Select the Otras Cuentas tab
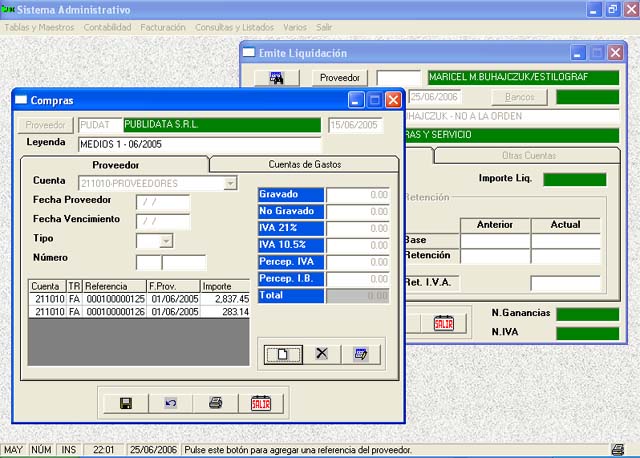 pos(527,156)
